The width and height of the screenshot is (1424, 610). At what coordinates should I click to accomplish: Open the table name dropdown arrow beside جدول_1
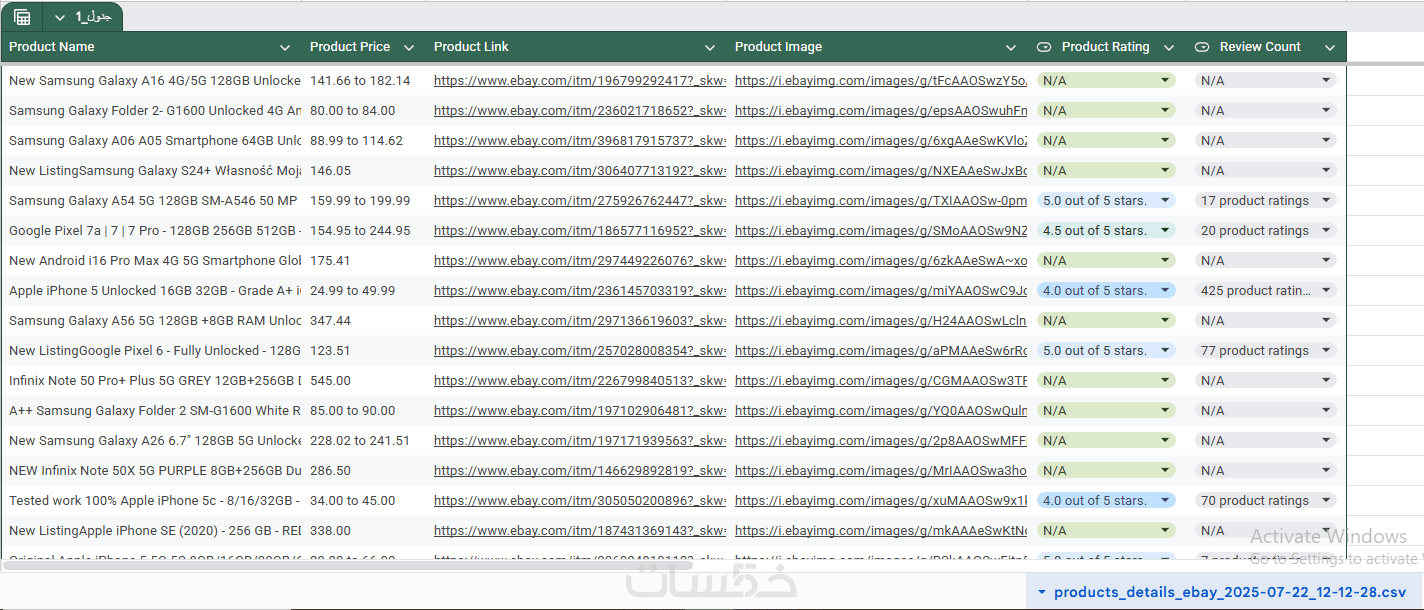pyautogui.click(x=61, y=17)
